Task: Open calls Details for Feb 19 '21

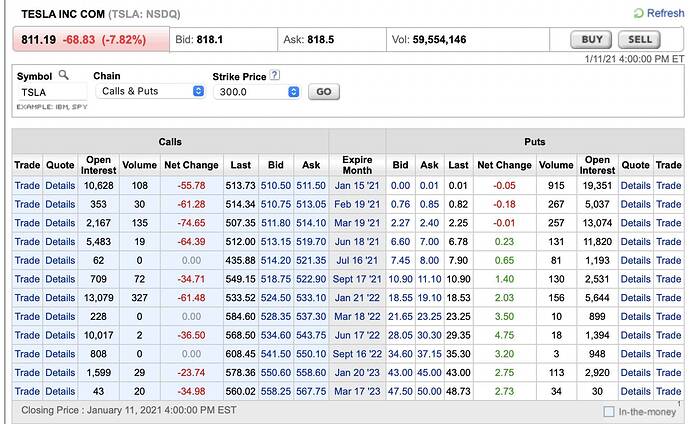Action: click(60, 204)
